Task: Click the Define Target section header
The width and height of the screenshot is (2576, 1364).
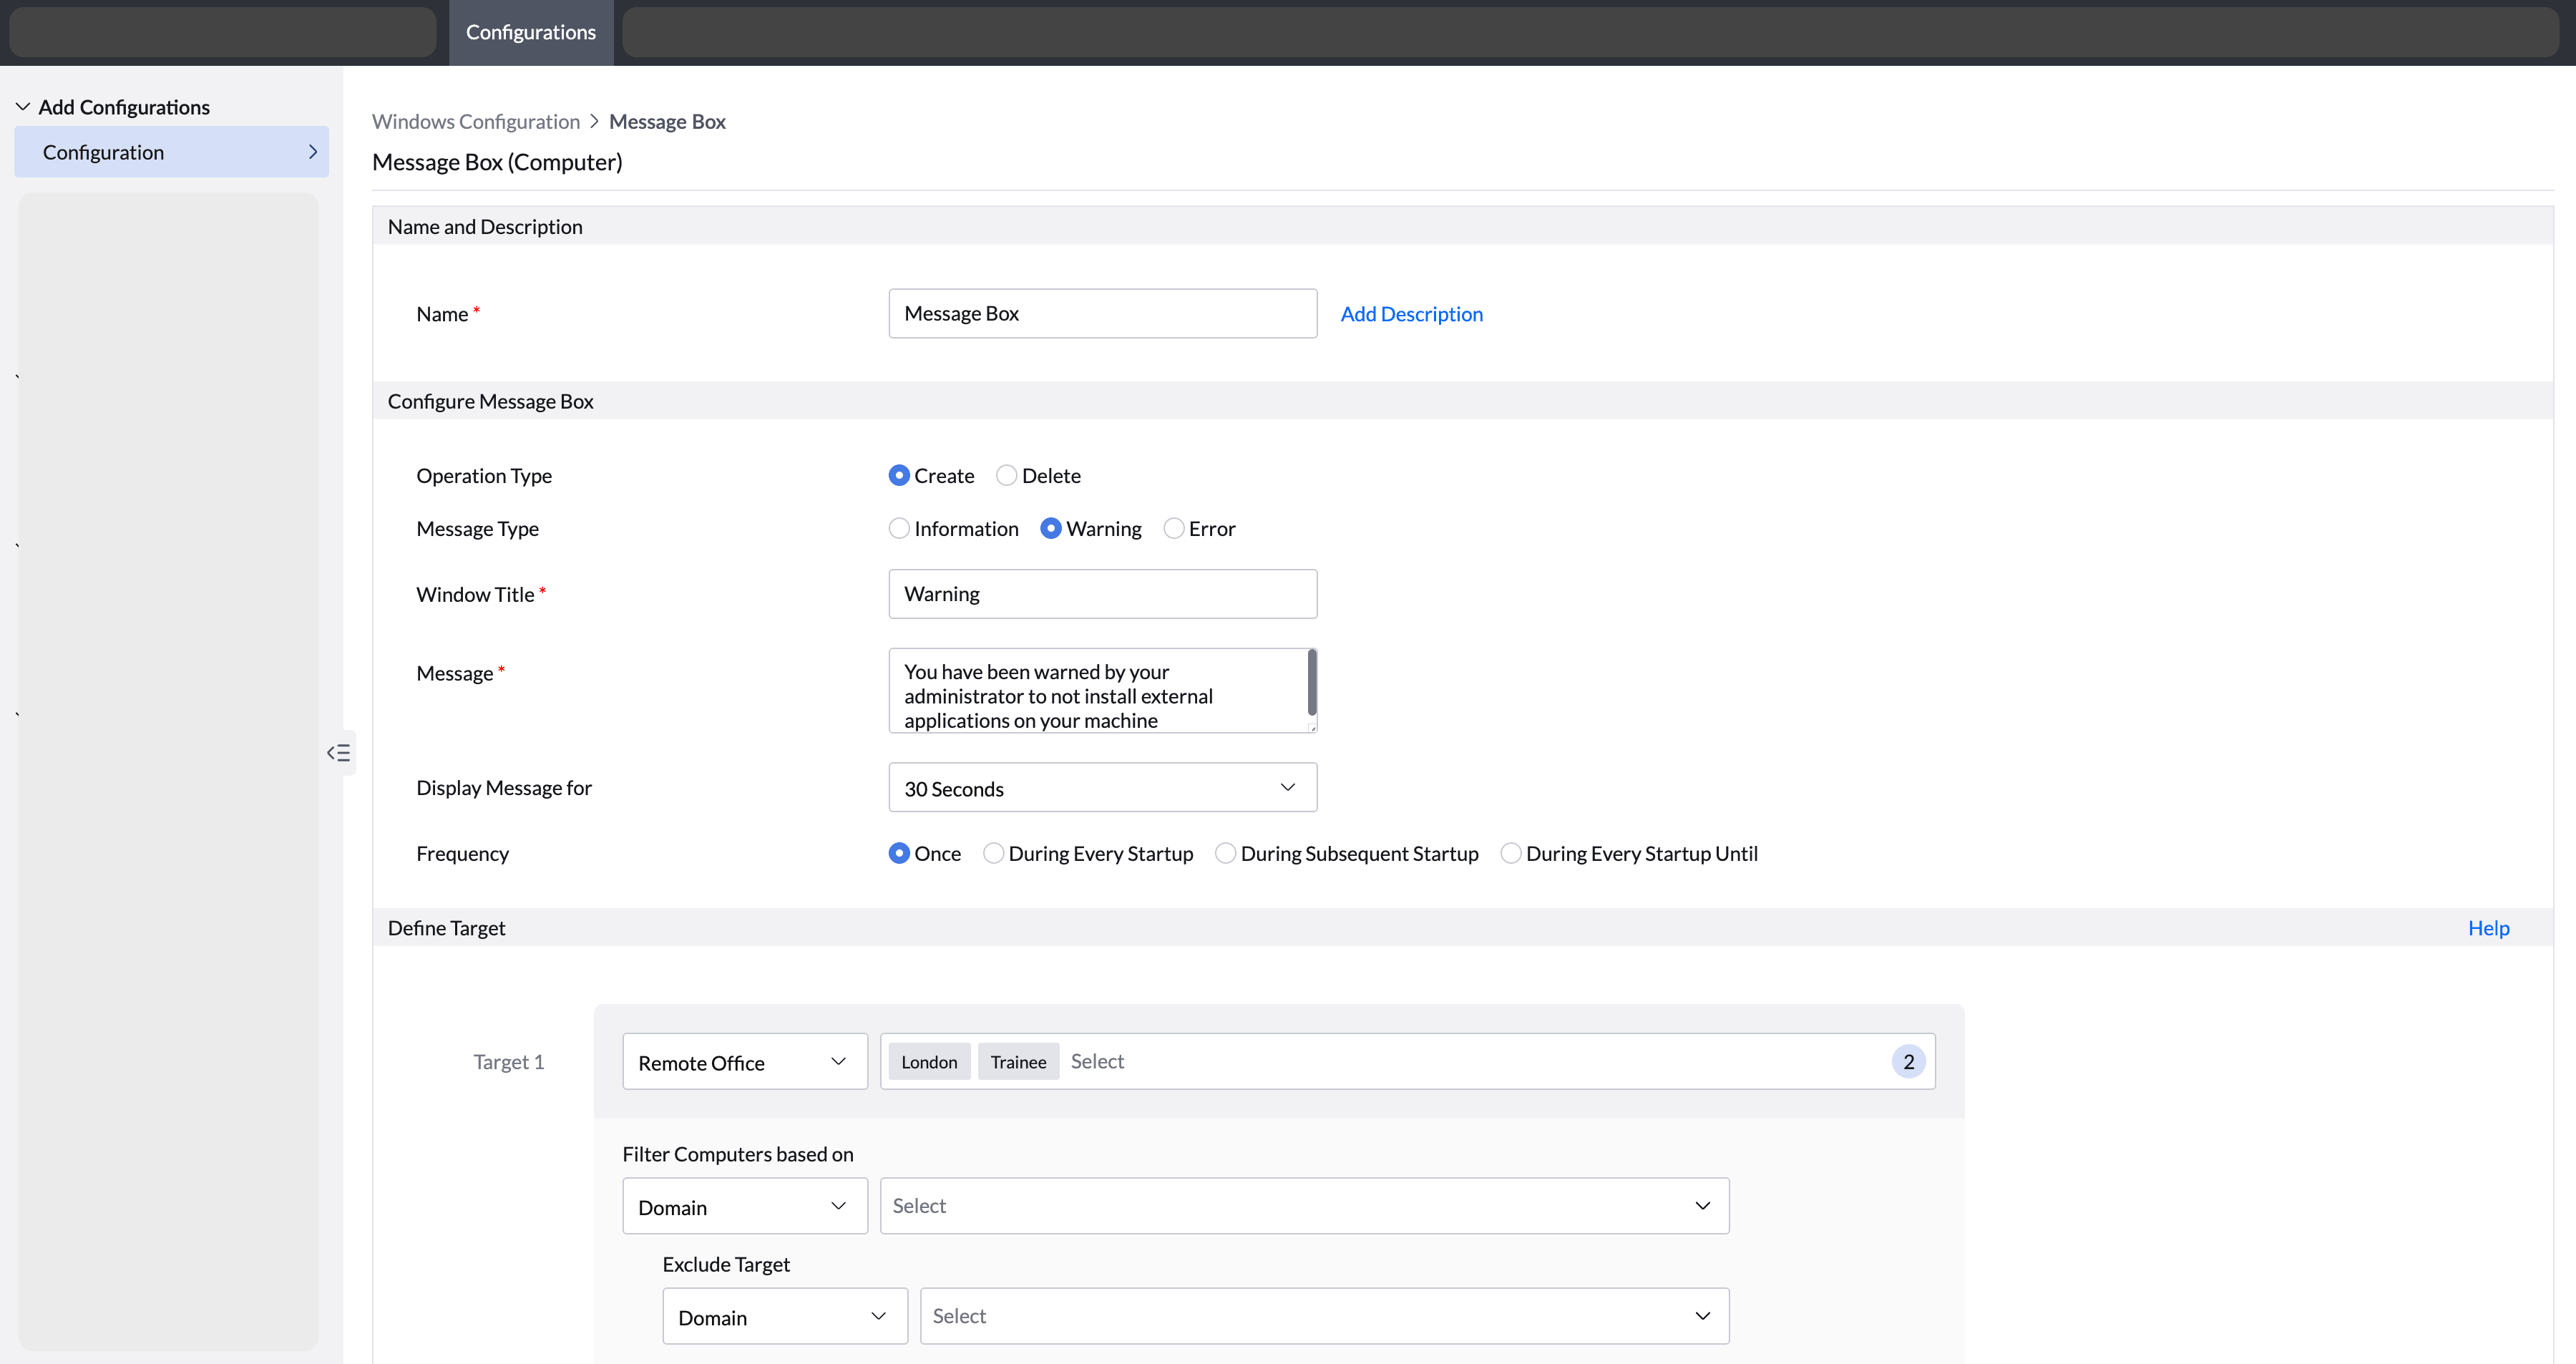Action: (x=446, y=928)
